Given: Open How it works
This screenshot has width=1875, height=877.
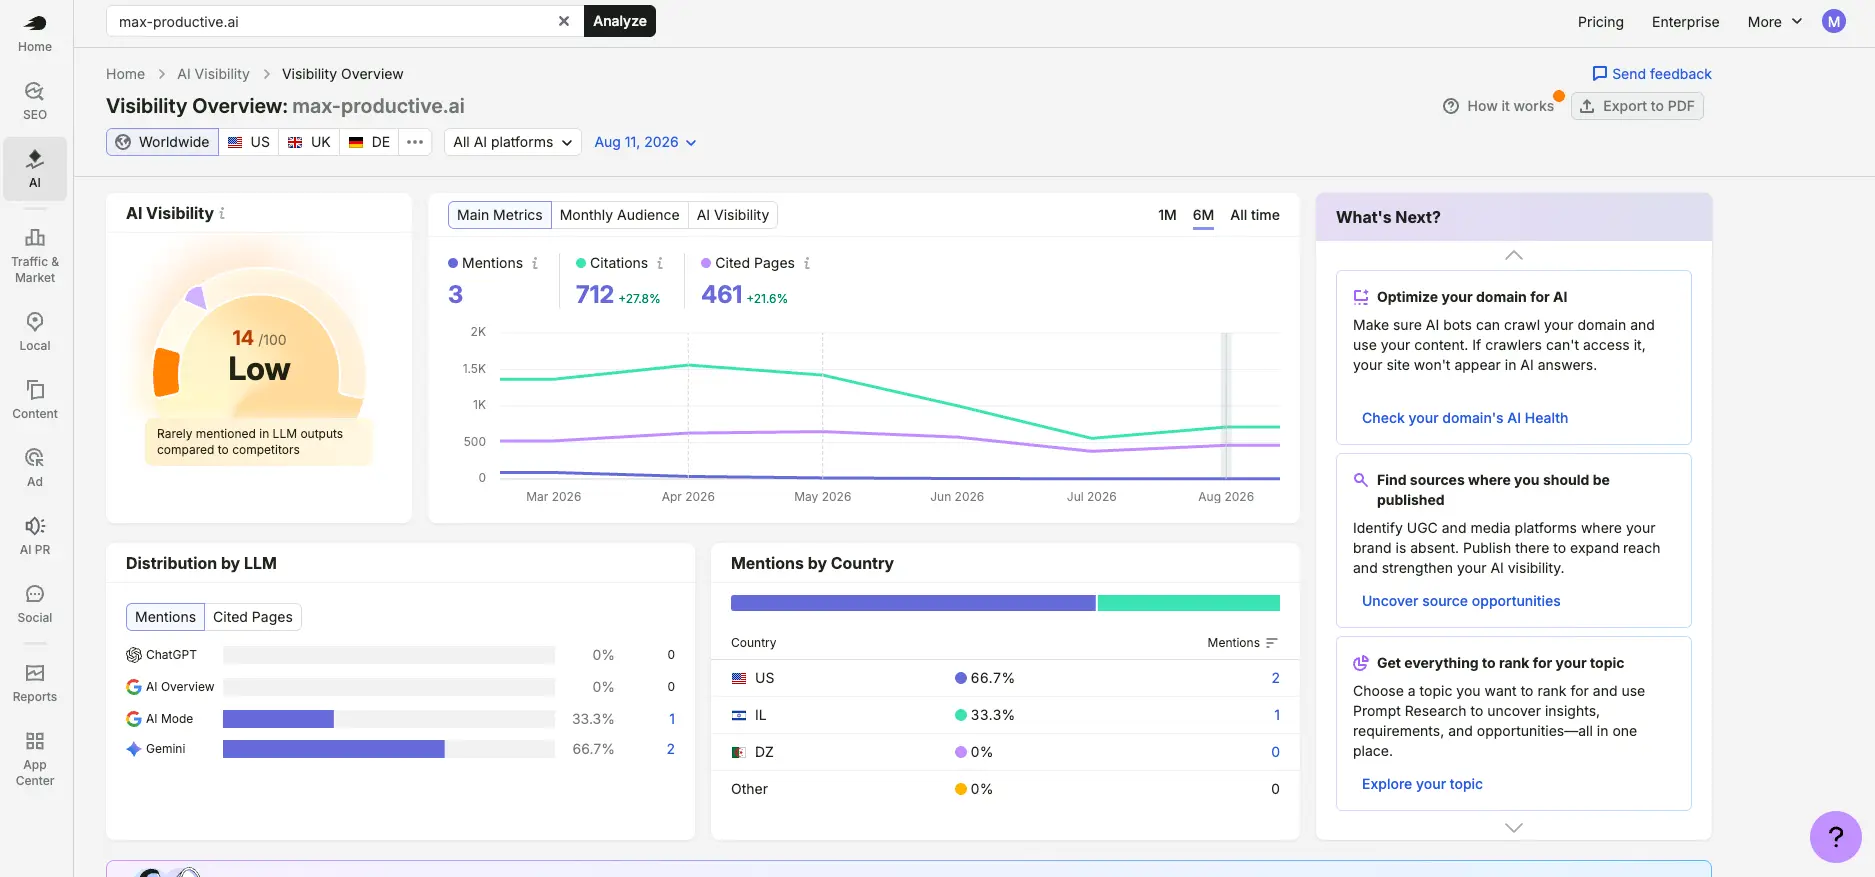Looking at the screenshot, I should 1498,106.
